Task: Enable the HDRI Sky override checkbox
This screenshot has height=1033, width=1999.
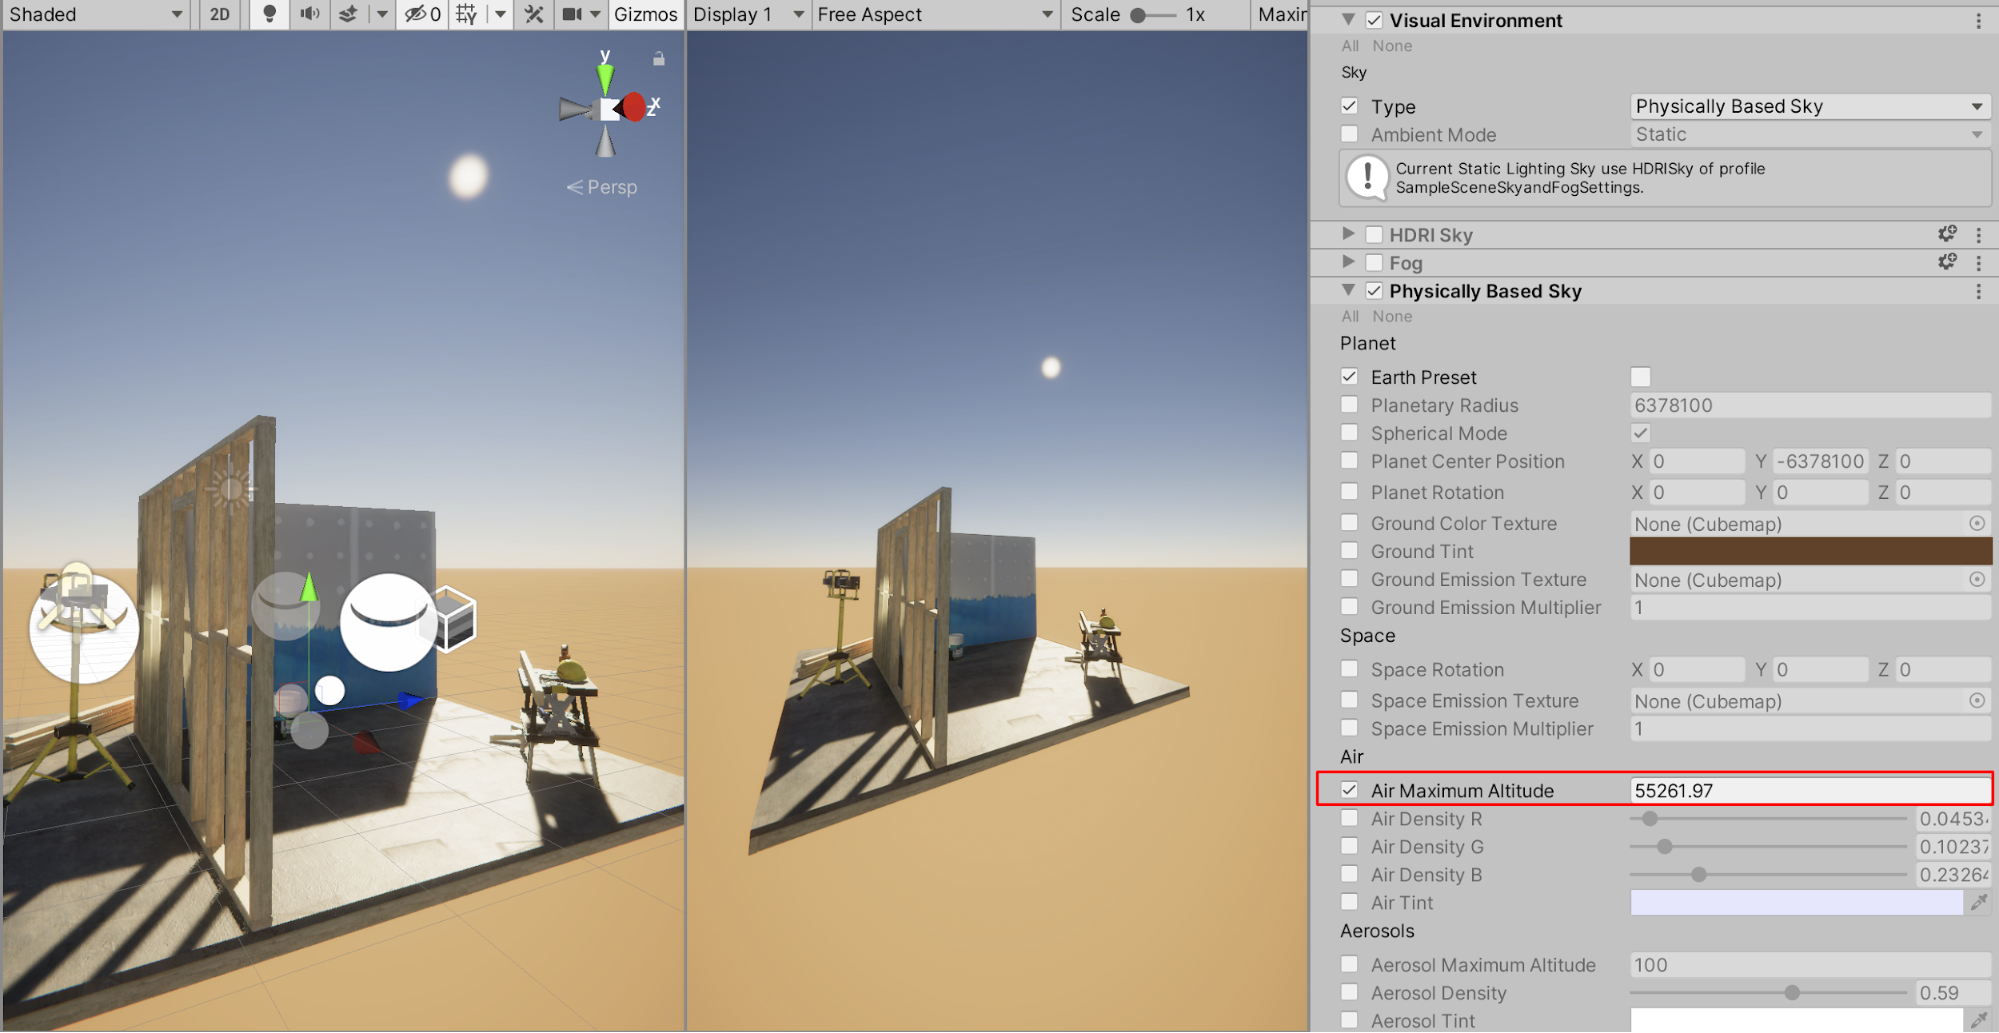Action: 1374,235
